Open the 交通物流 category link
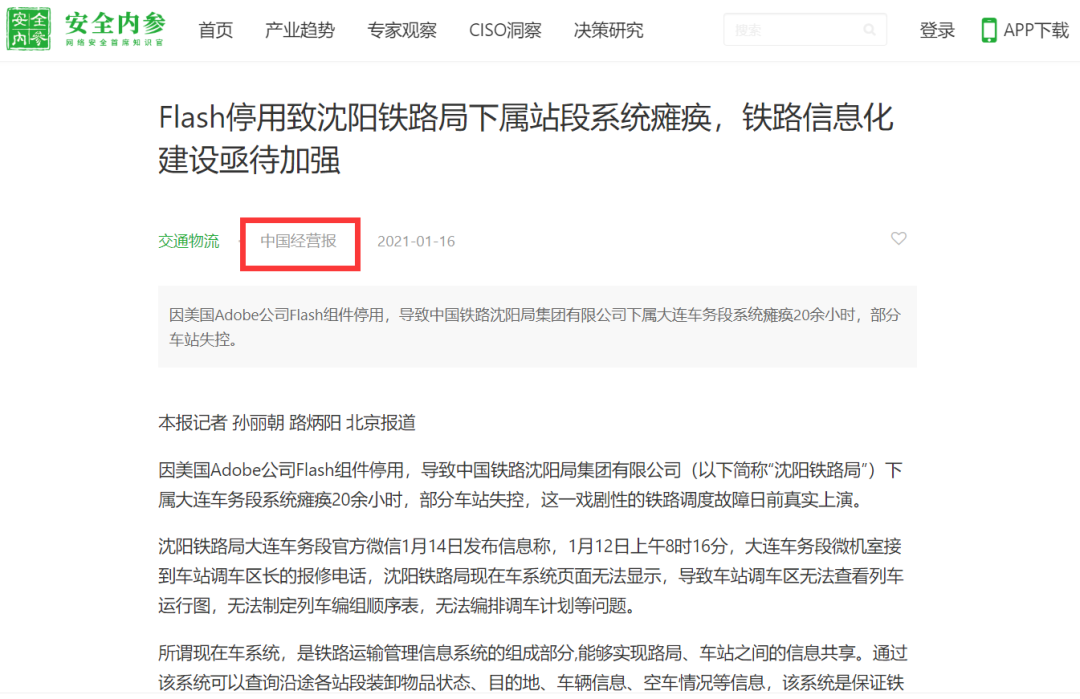Viewport: 1080px width, 699px height. [x=189, y=241]
